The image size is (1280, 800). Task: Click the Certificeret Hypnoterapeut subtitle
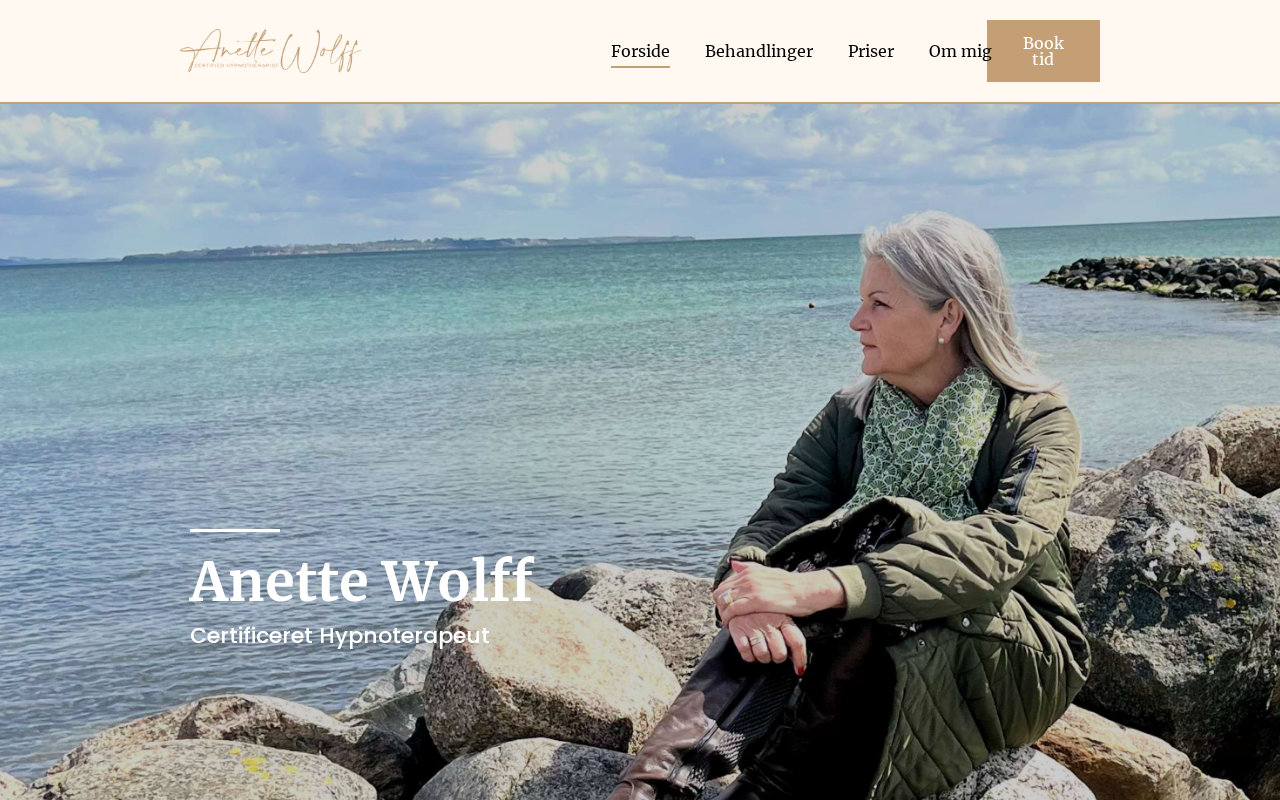coord(340,635)
